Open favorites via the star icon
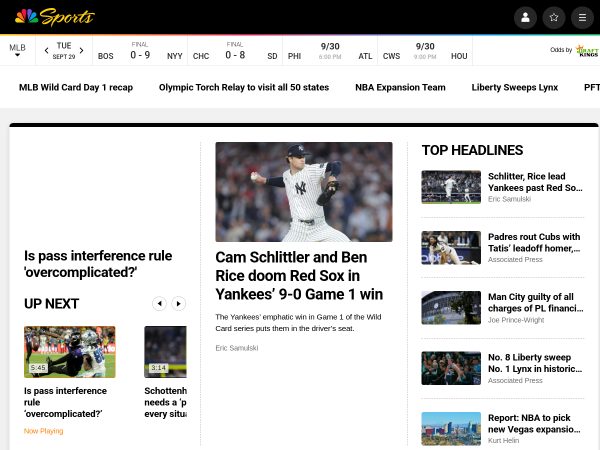The height and width of the screenshot is (450, 600). tap(554, 18)
